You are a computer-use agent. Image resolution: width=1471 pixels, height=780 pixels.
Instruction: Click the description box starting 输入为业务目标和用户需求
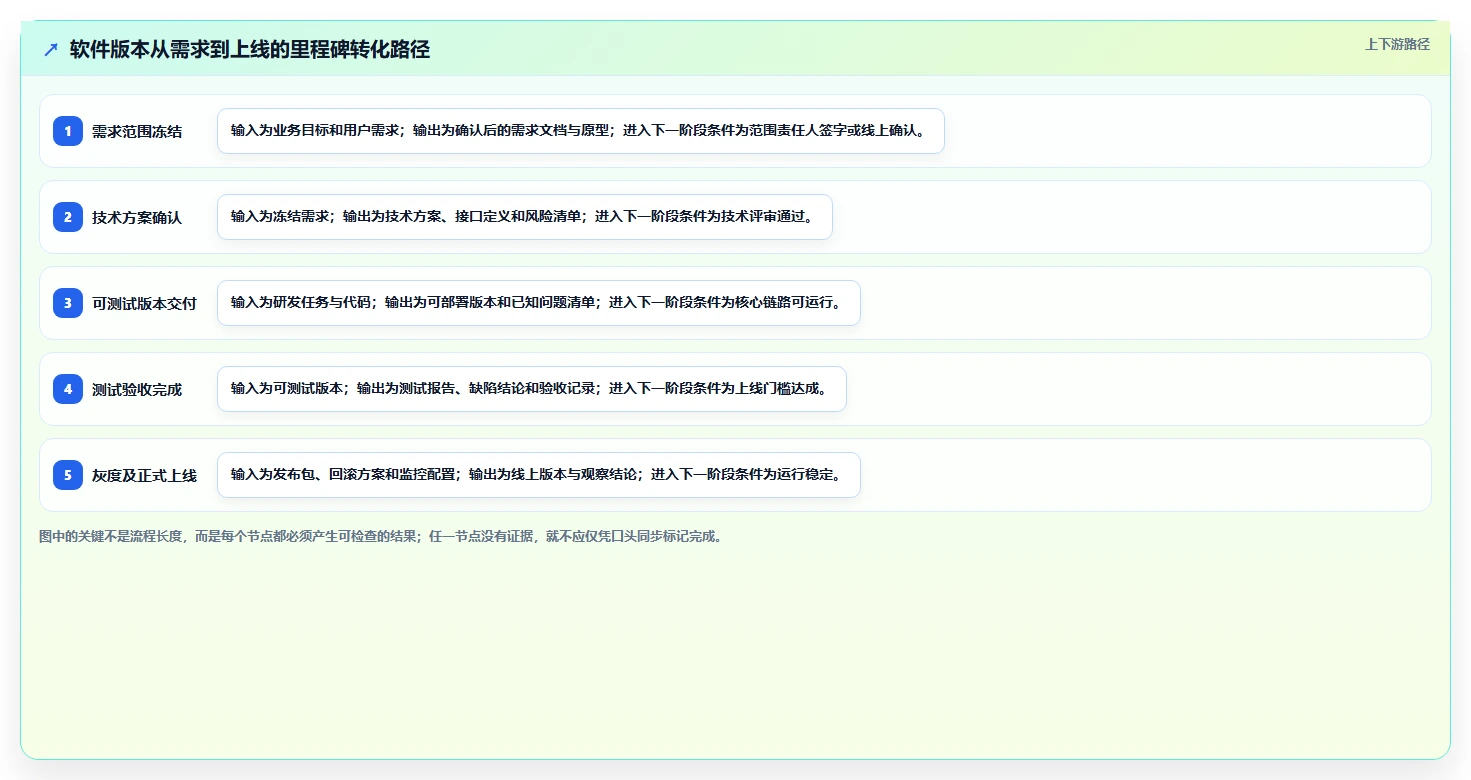(581, 131)
